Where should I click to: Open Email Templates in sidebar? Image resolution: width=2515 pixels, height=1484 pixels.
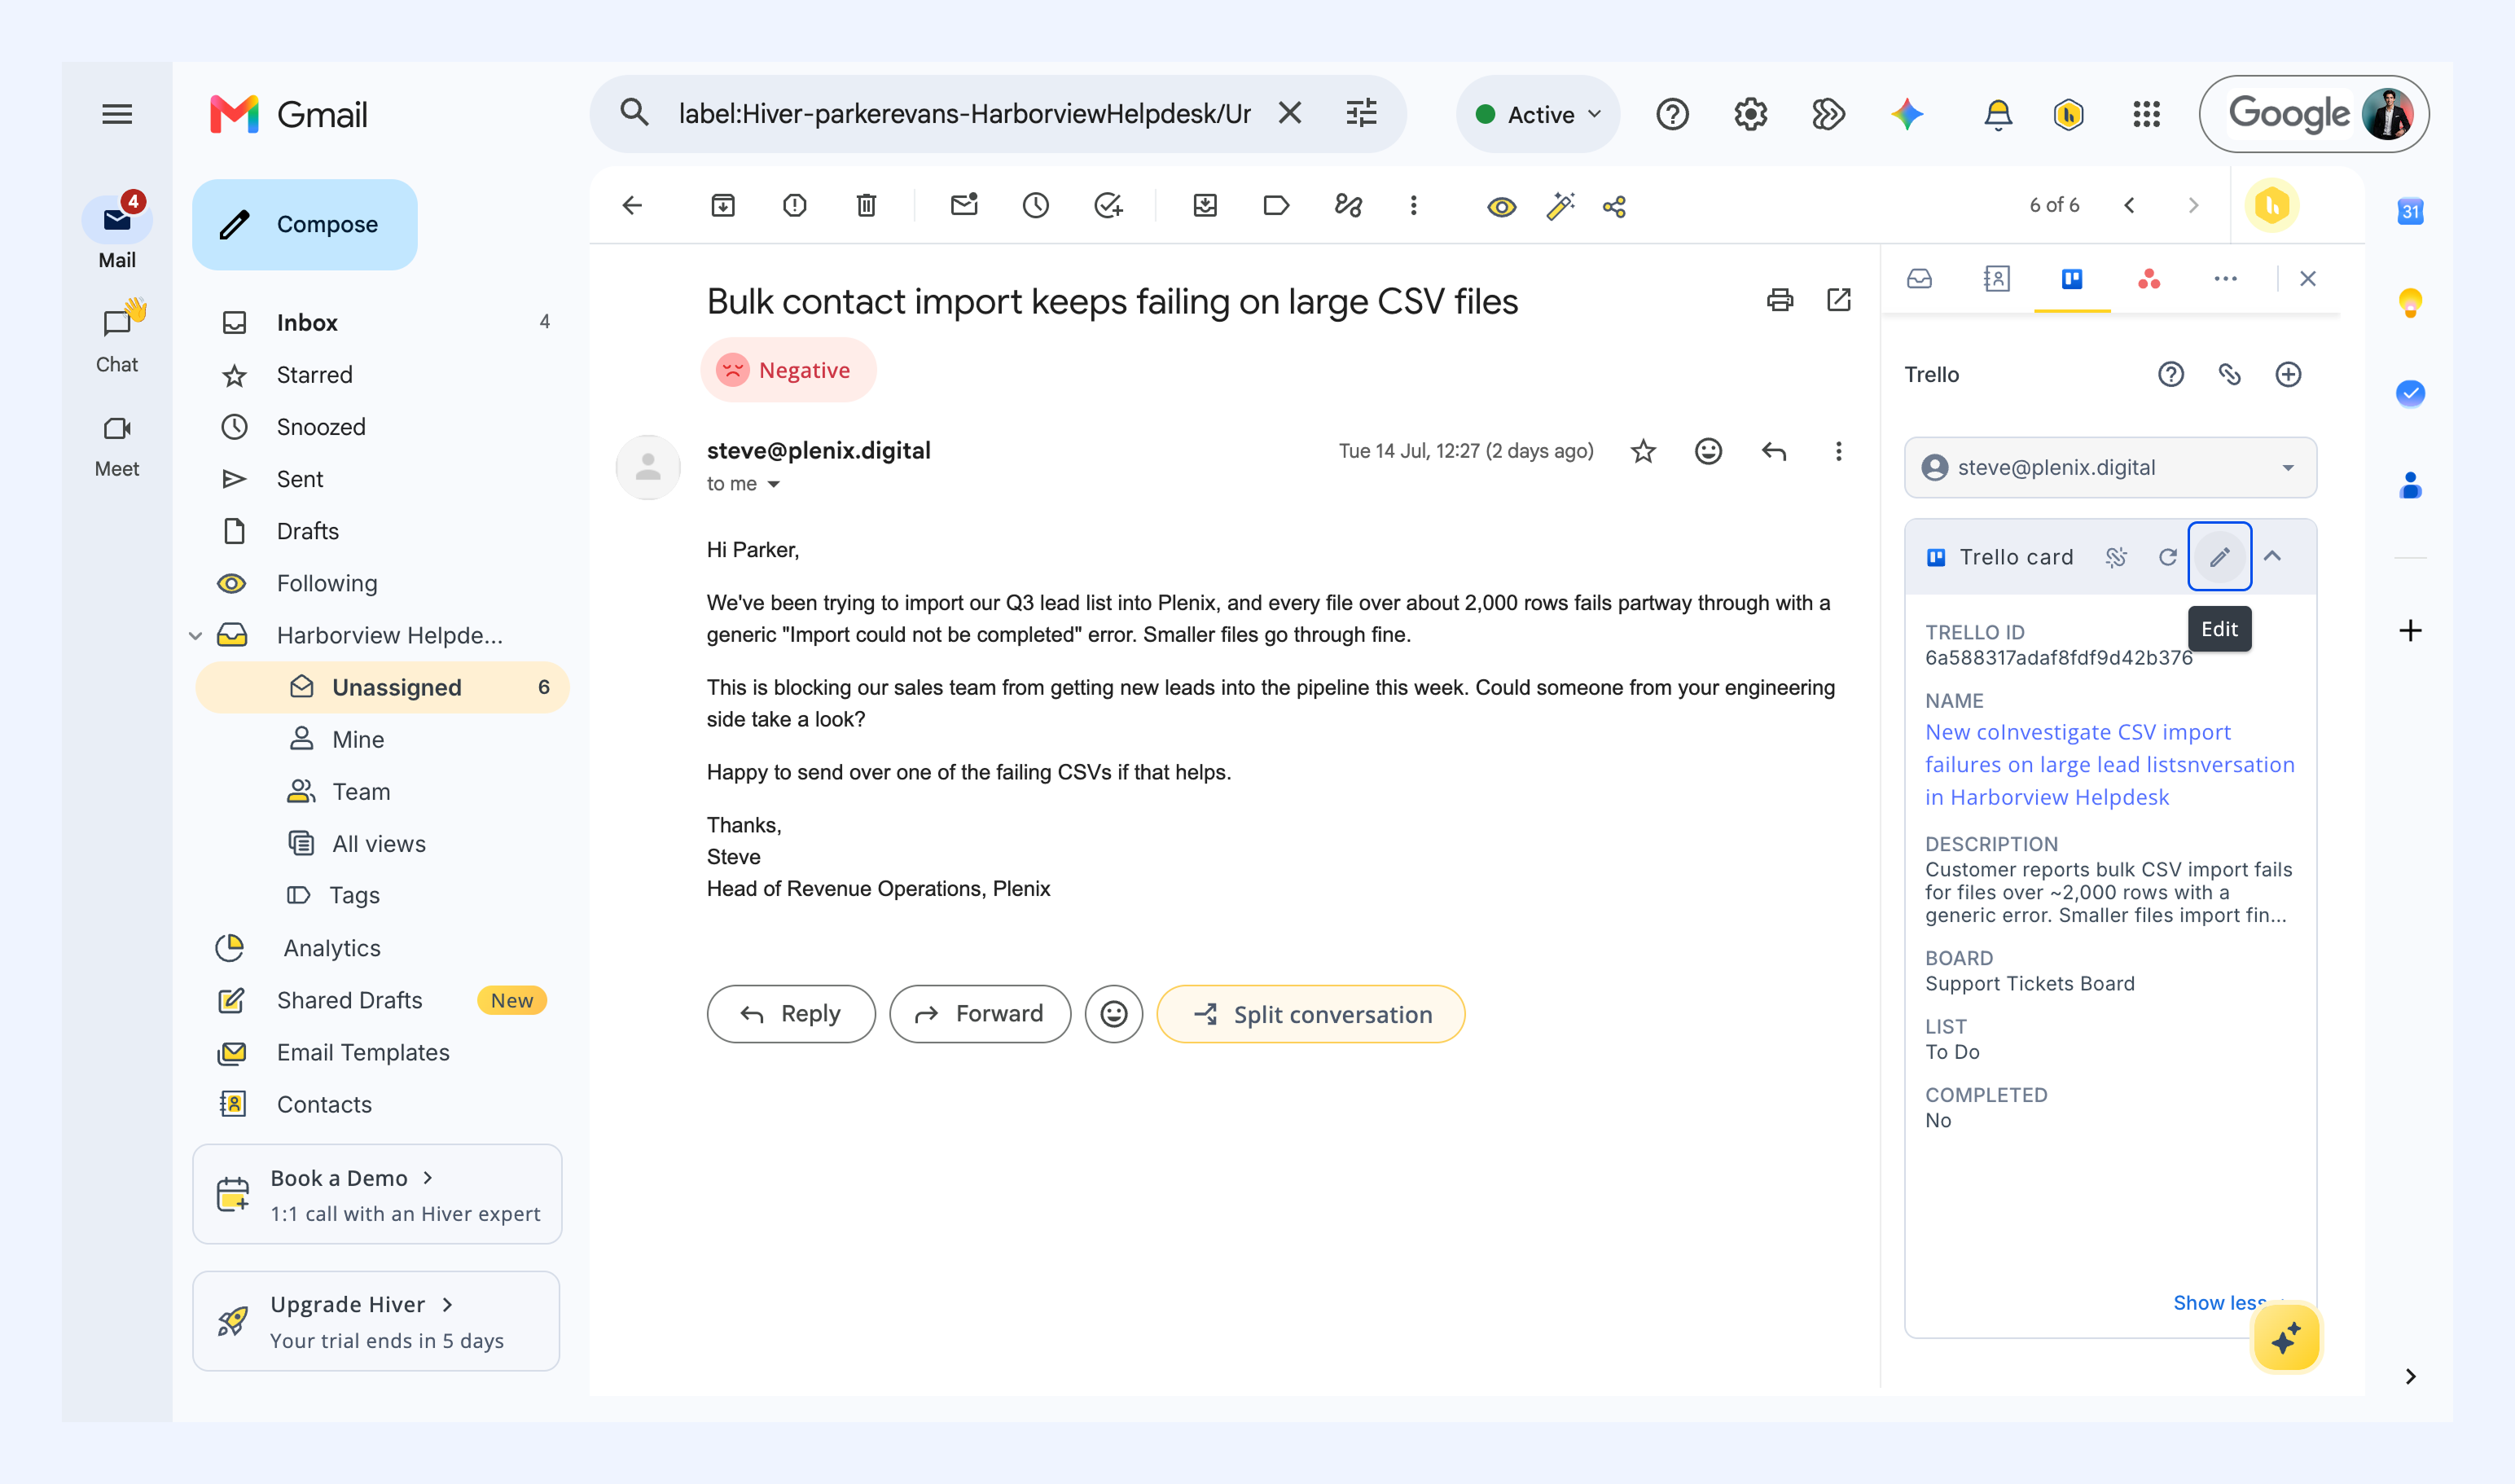point(363,1053)
